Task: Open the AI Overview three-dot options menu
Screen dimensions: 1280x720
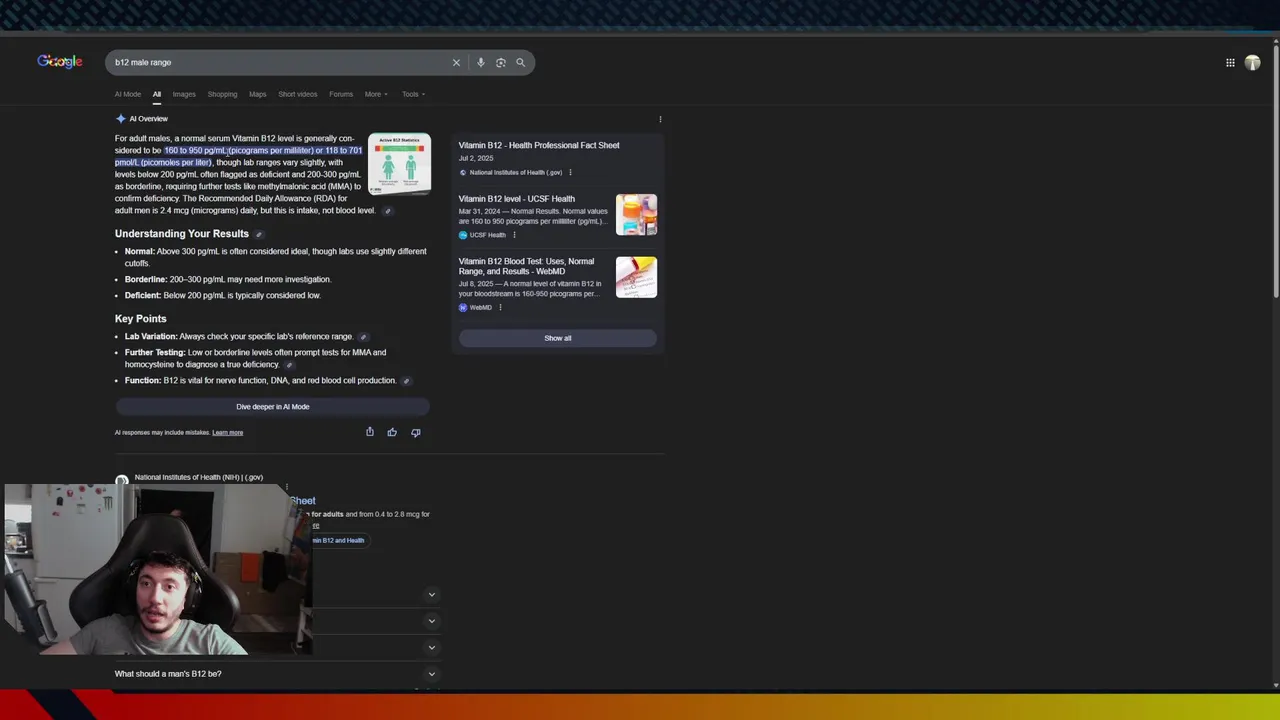Action: (x=660, y=119)
